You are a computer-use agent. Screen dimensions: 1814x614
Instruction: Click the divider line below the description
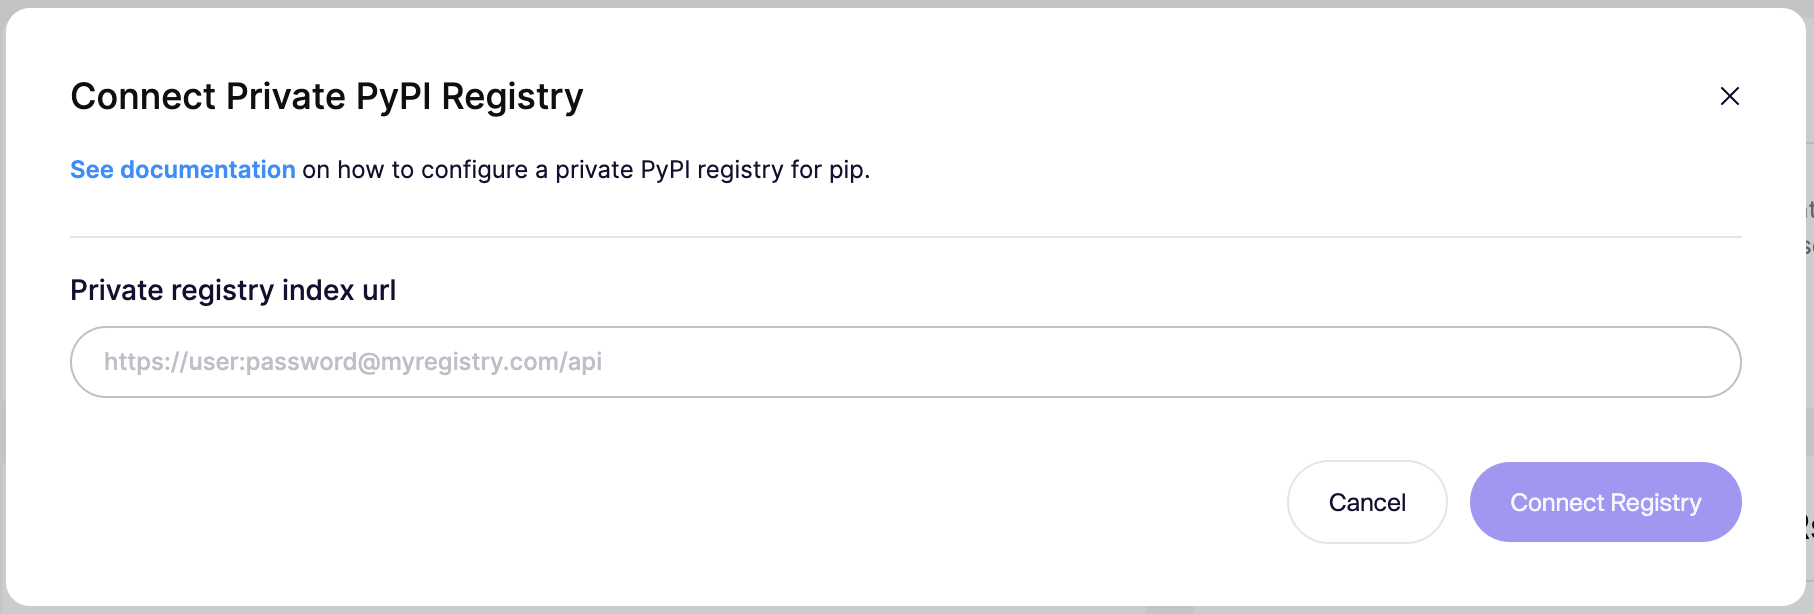905,237
